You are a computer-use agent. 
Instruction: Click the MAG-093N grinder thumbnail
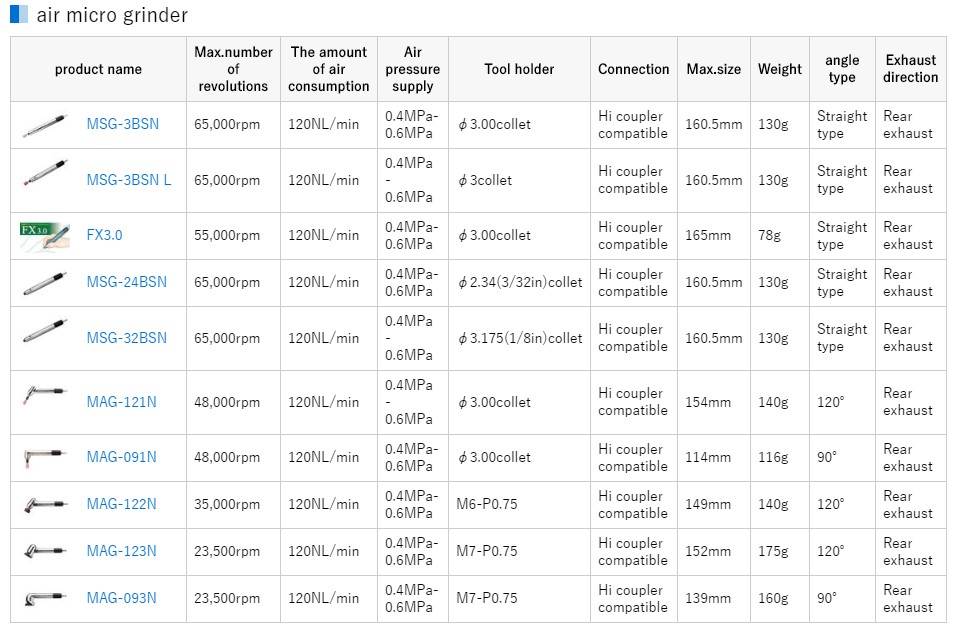coord(45,599)
